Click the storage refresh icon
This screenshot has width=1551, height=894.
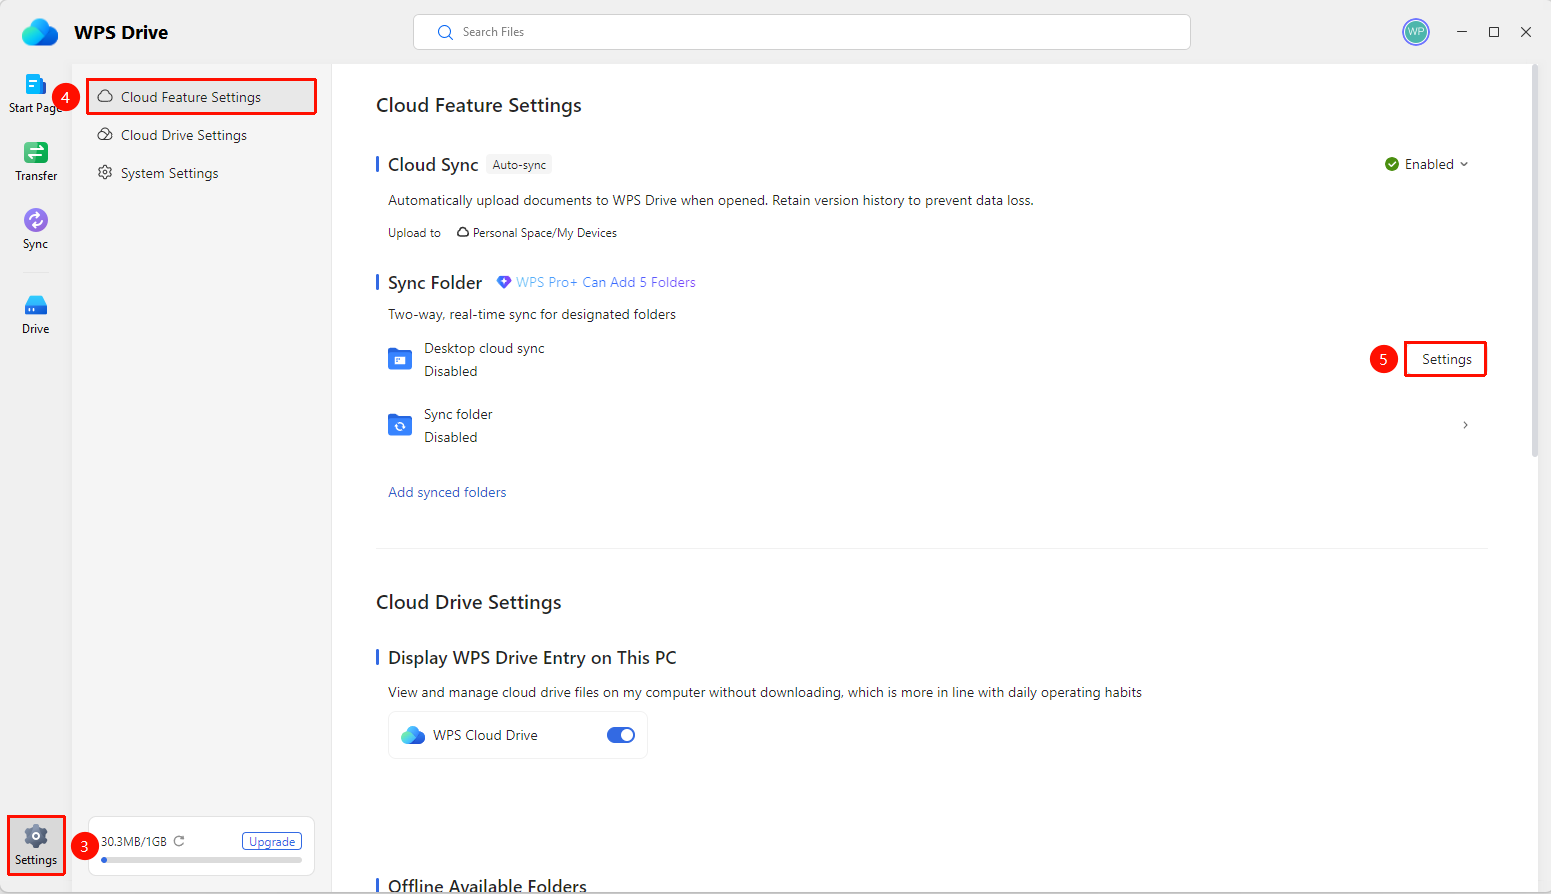179,841
